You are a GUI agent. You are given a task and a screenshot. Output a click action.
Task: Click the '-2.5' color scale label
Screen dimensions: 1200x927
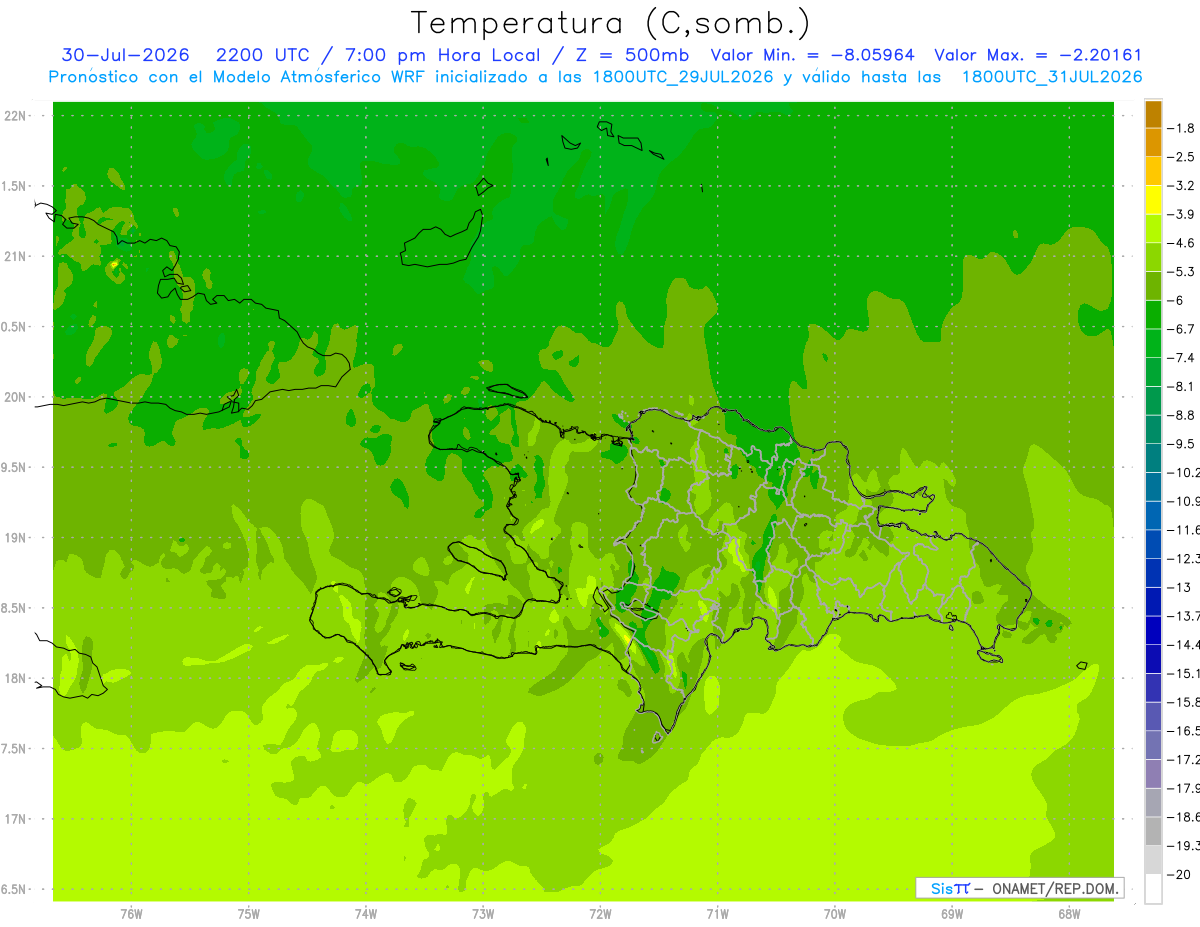(x=1181, y=157)
